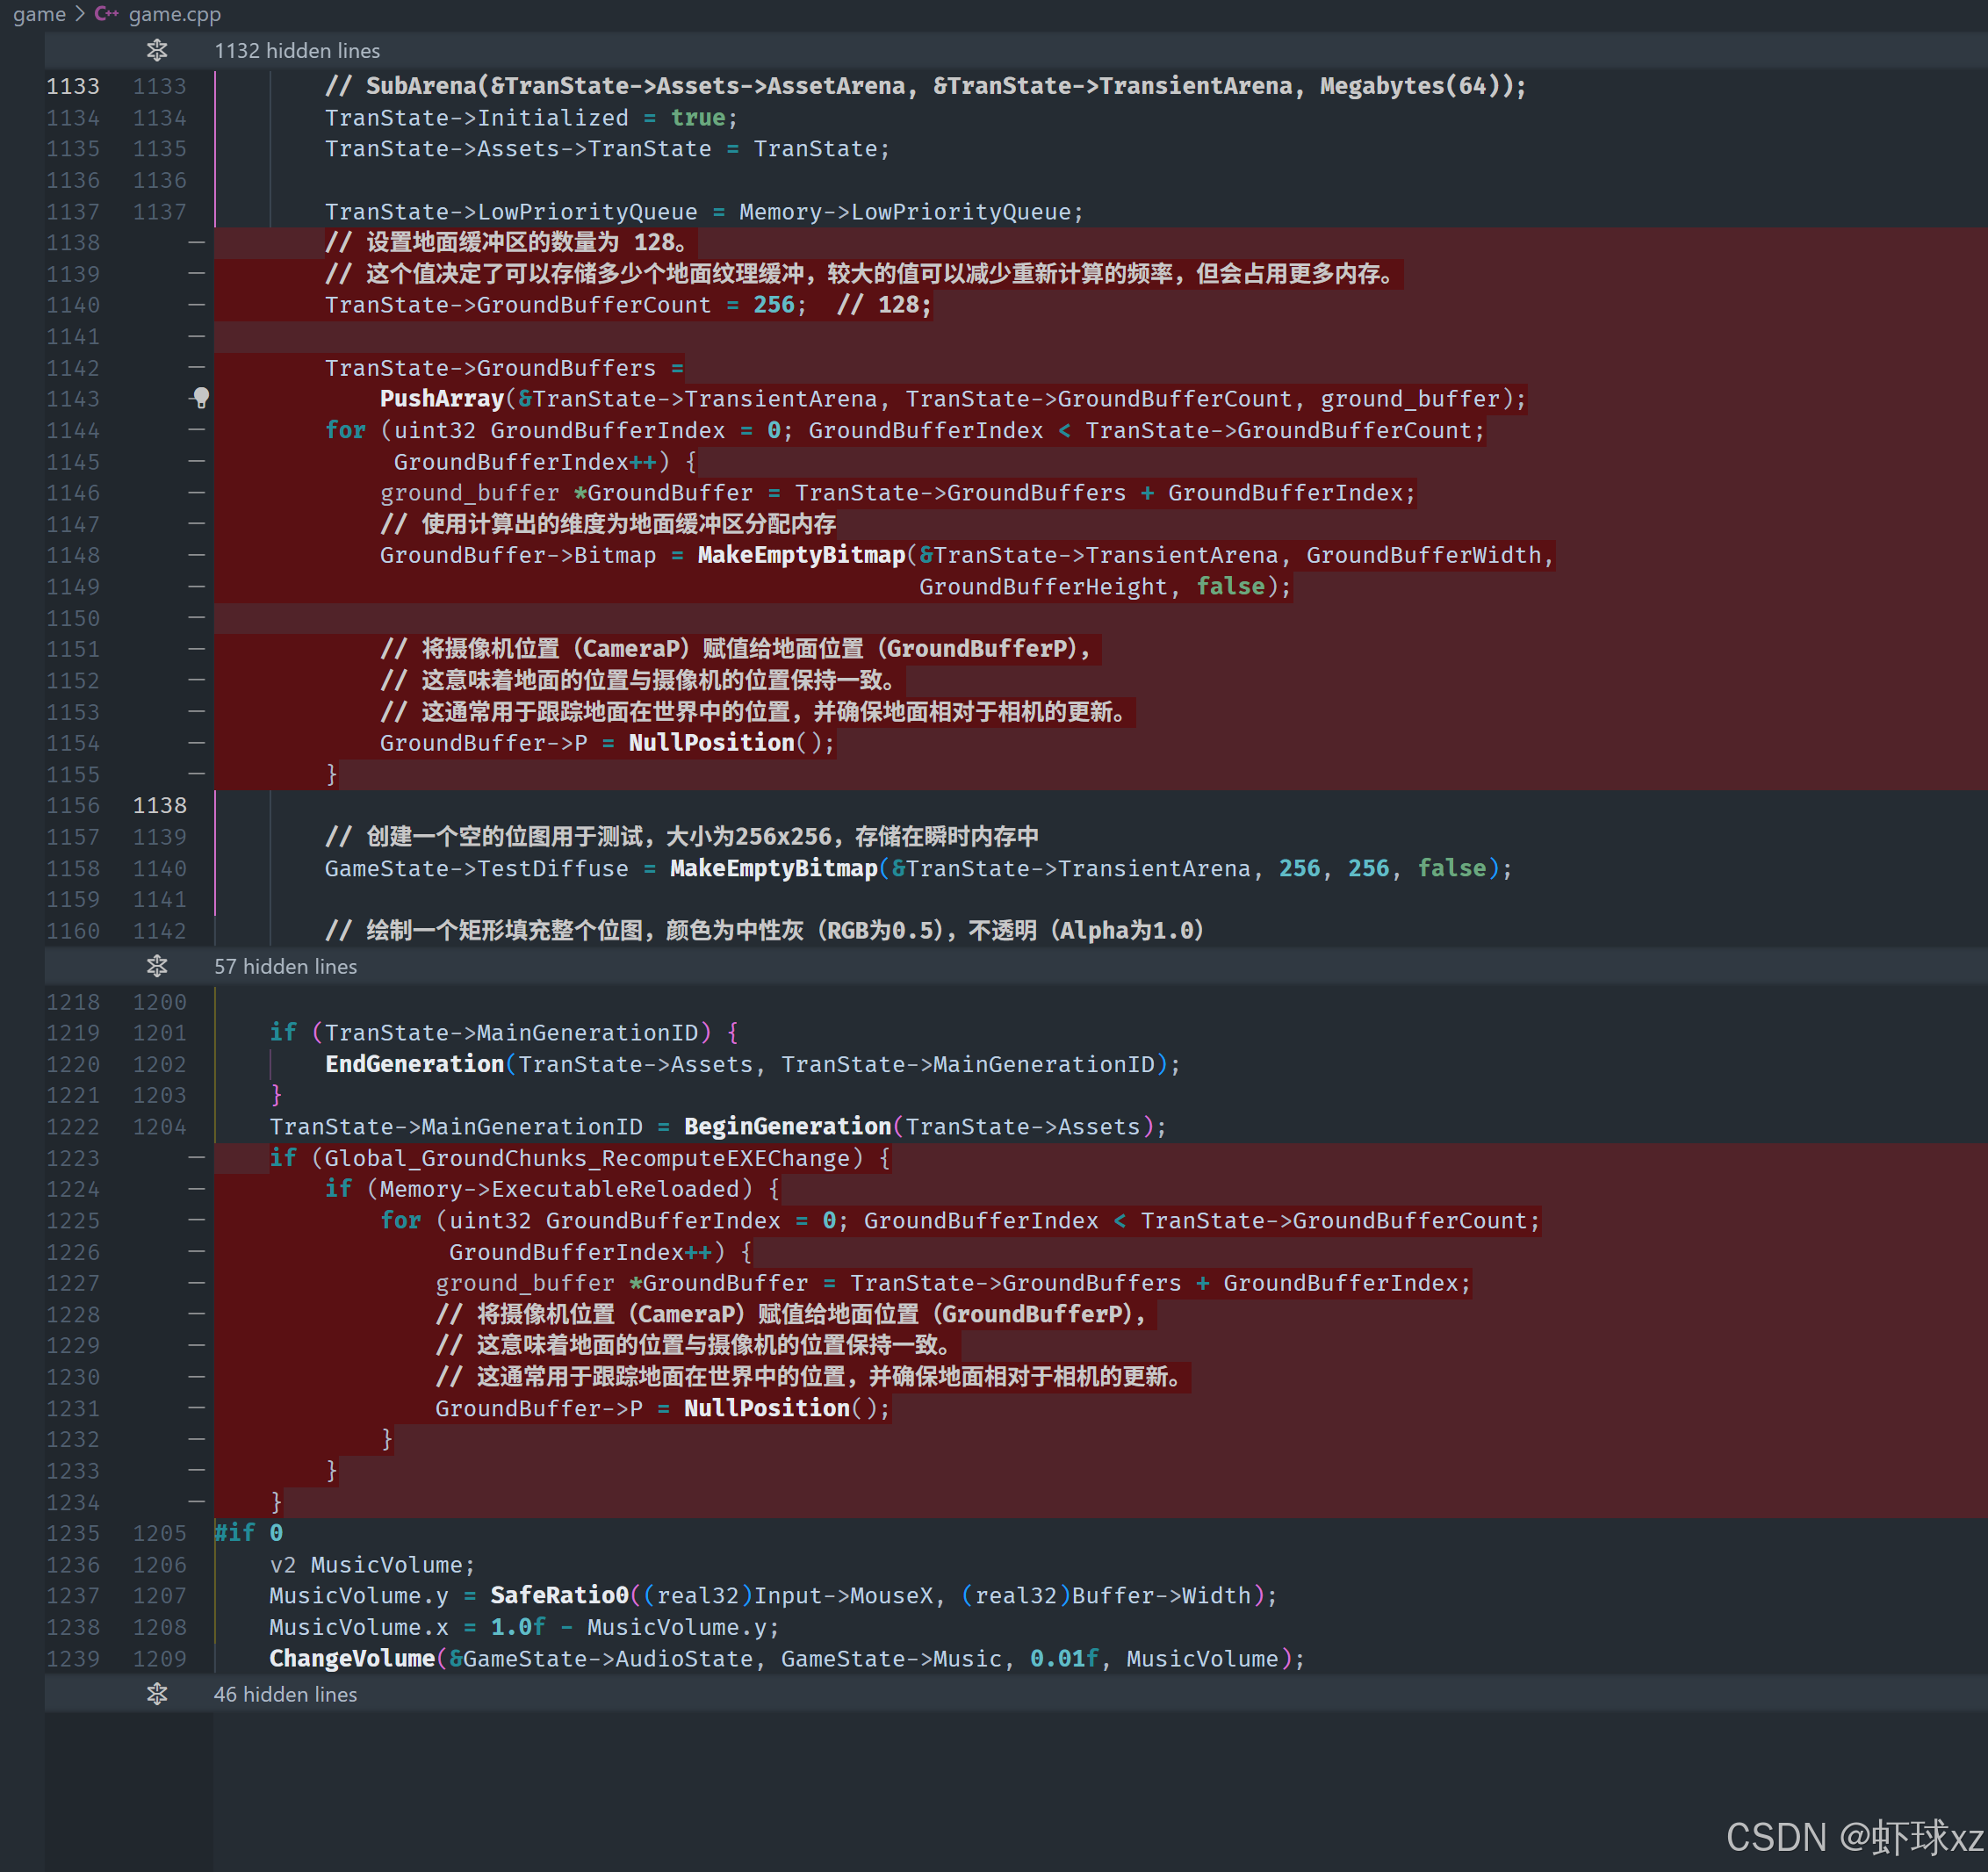
Task: Click the lightbulb code action icon
Action: coord(201,398)
